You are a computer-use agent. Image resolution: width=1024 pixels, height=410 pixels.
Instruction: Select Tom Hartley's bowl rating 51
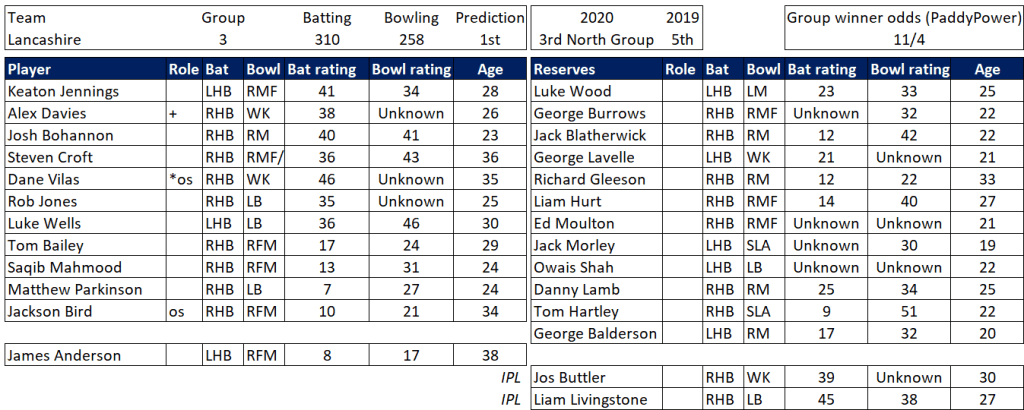pos(906,312)
